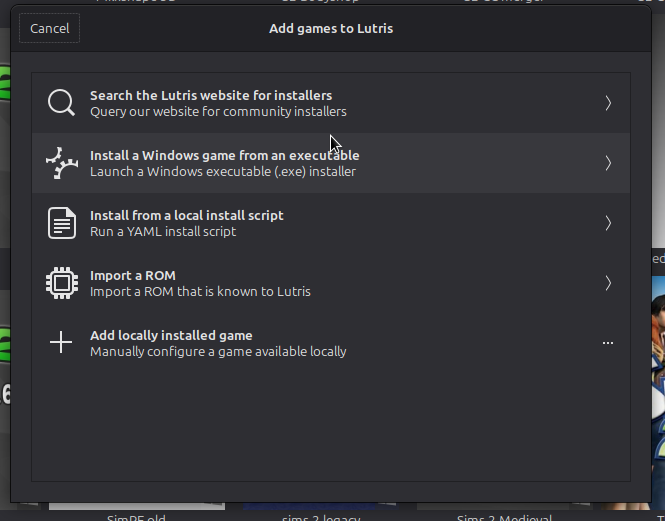Screen dimensions: 665x521
Task: Open chevron for Install a Windows game row
Action: [x=608, y=163]
